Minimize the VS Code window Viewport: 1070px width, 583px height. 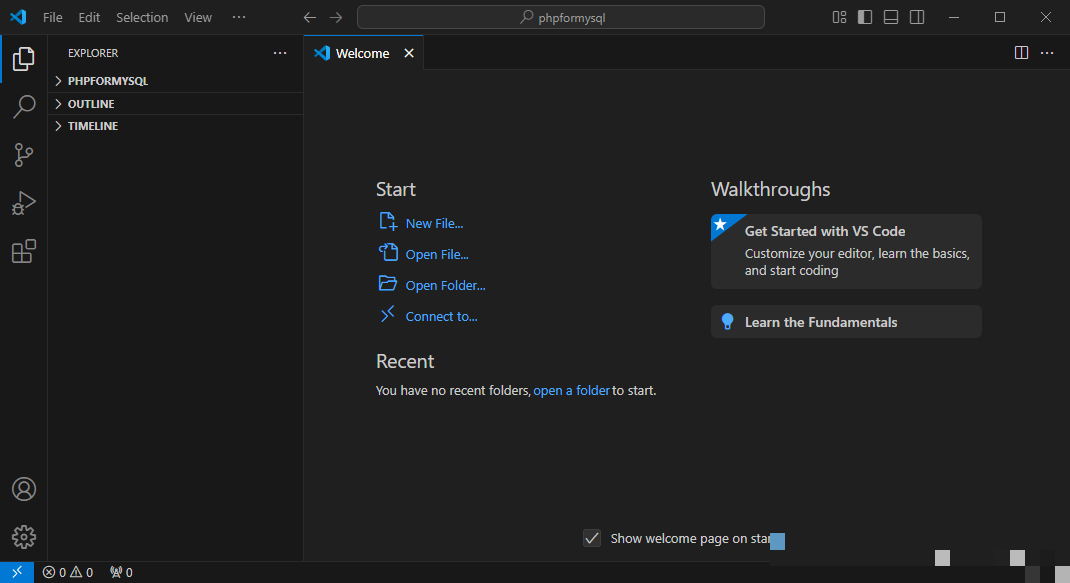click(954, 17)
